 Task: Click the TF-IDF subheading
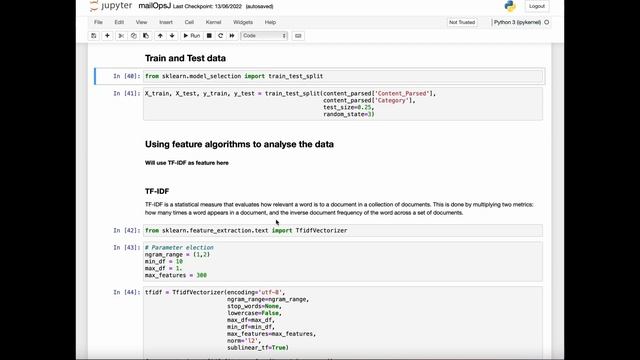(157, 191)
